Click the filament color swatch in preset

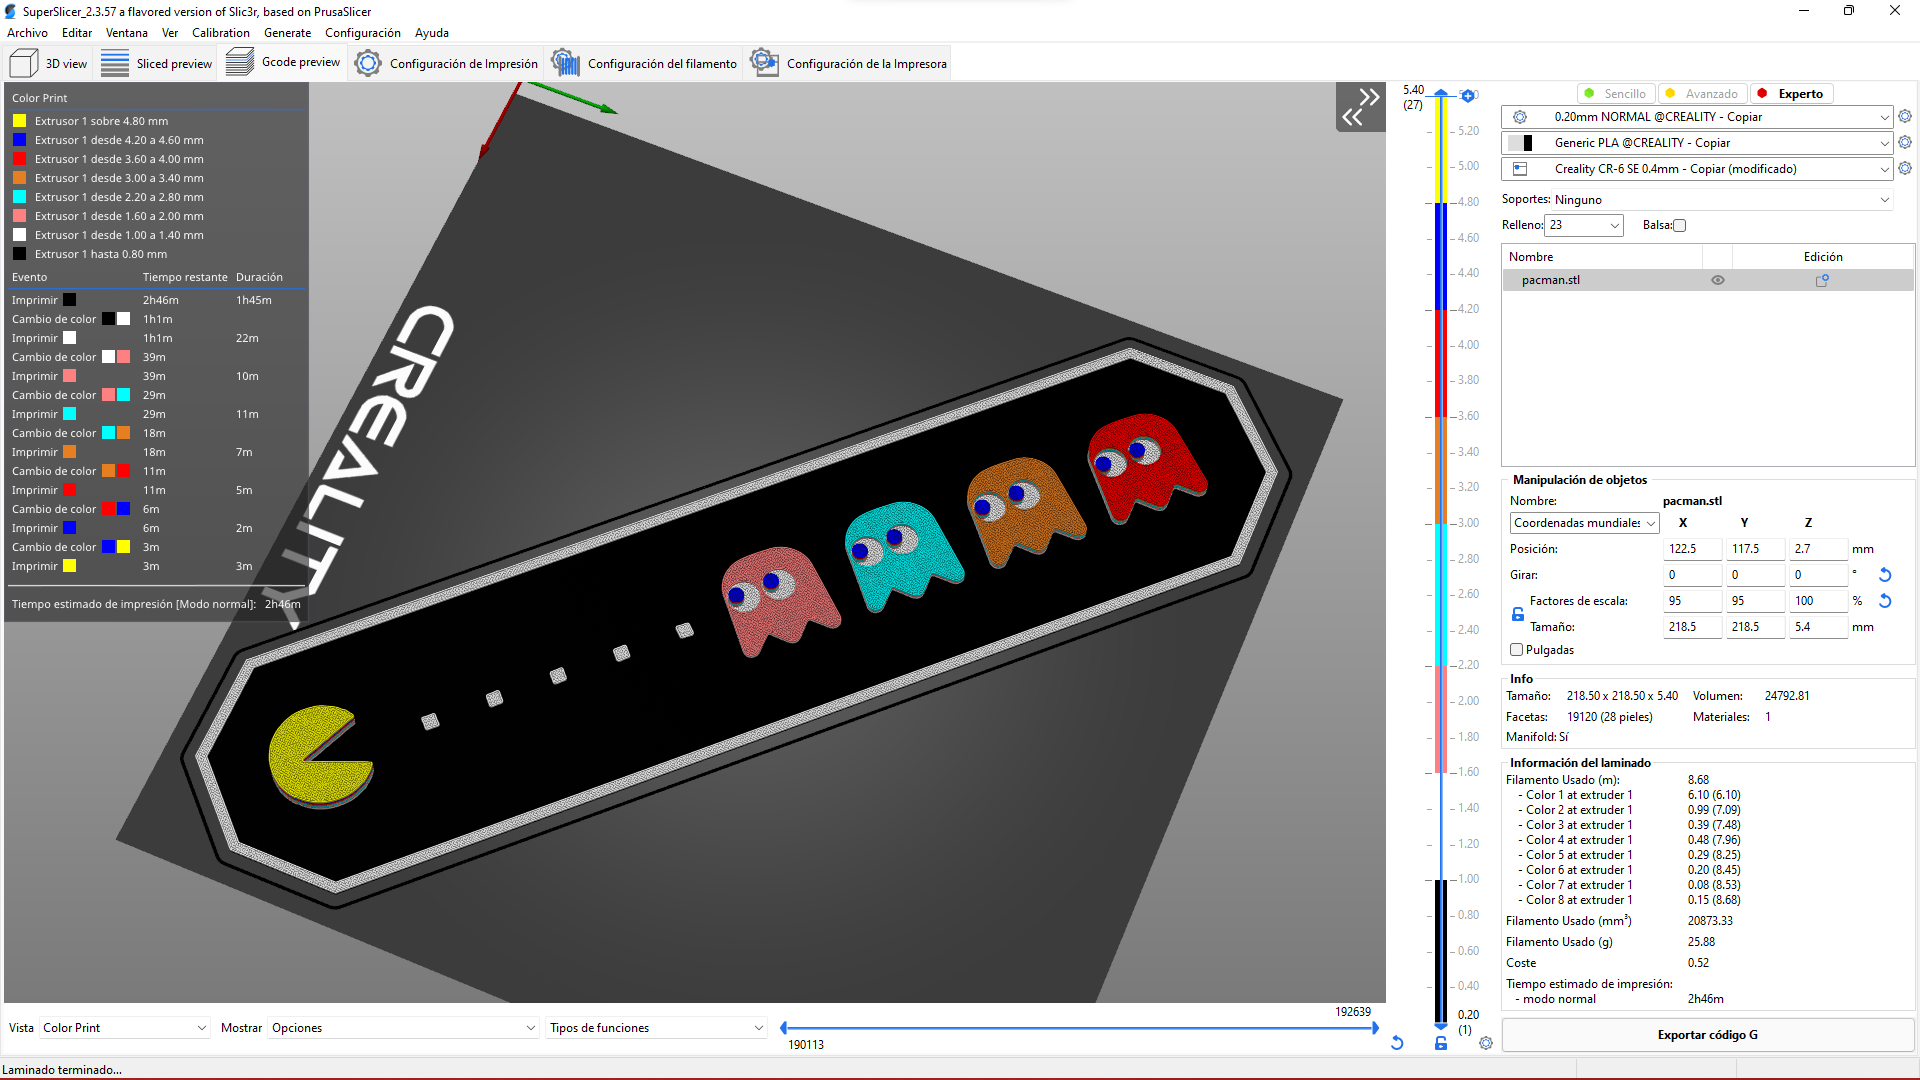(1520, 143)
